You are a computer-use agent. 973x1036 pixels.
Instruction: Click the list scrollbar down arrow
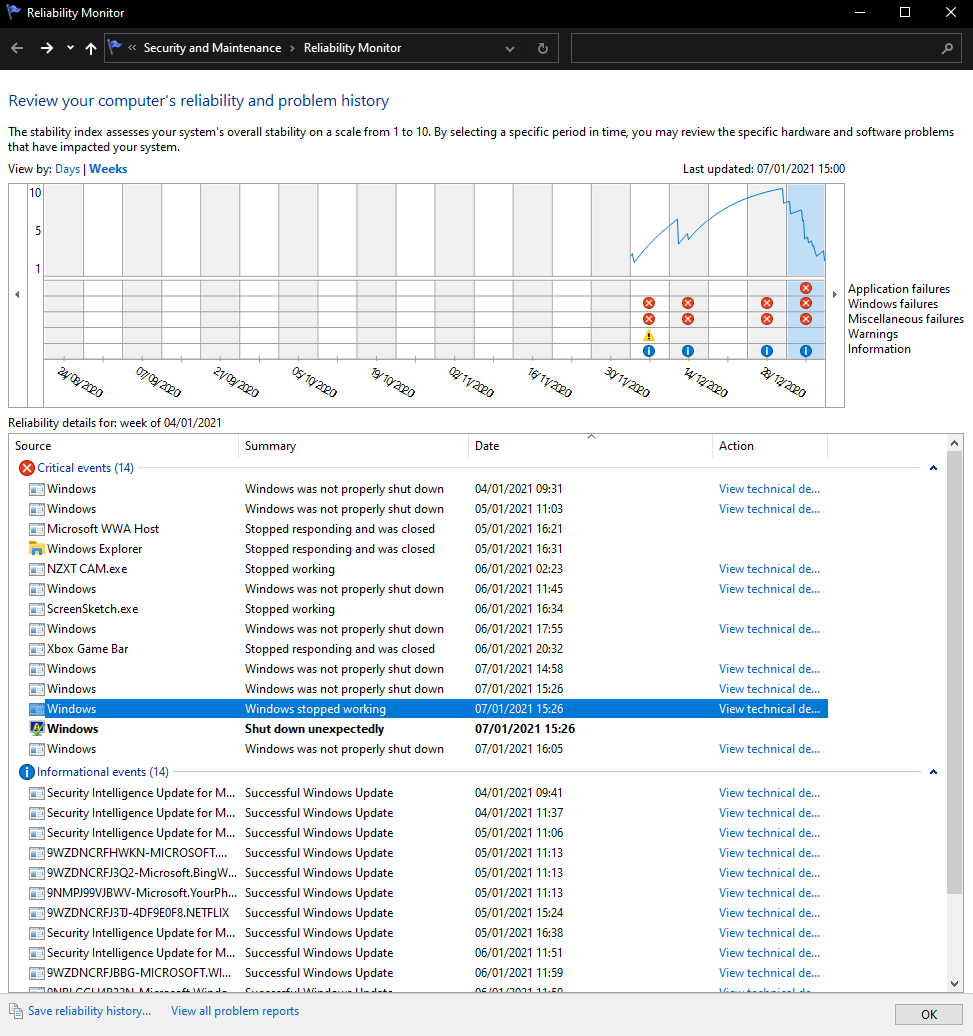pos(954,983)
